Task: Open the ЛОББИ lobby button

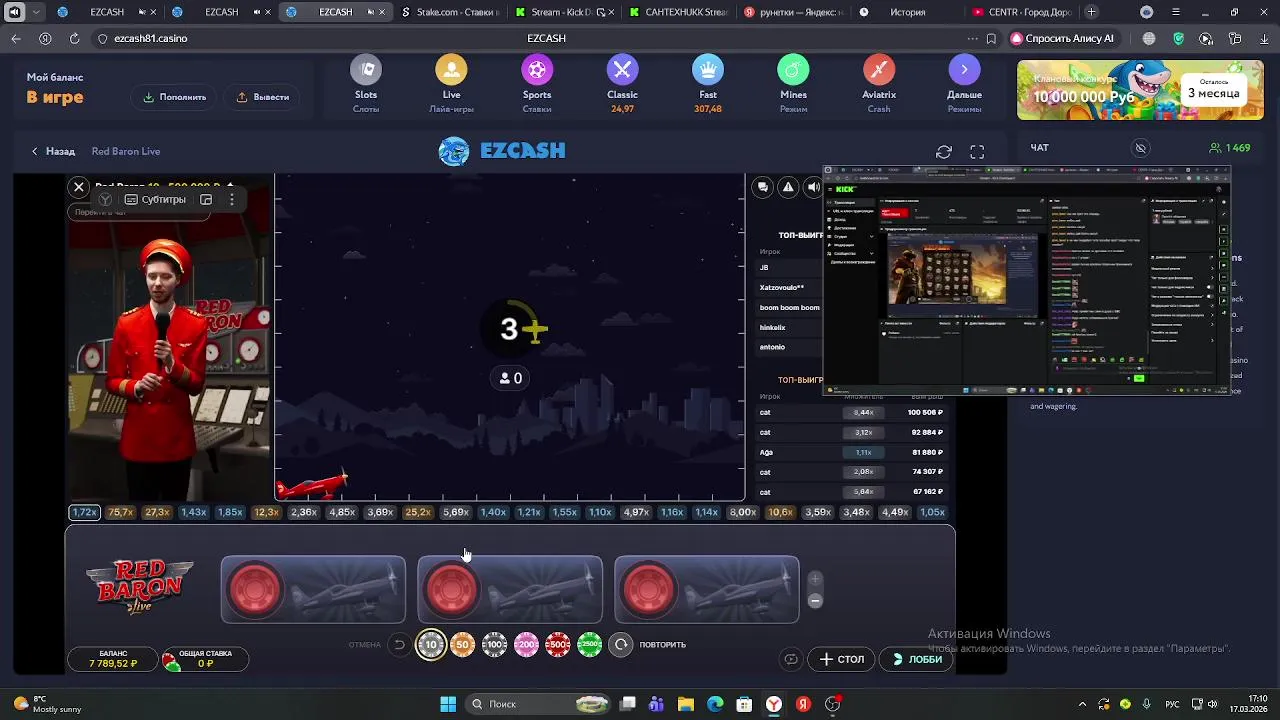Action: (x=917, y=659)
